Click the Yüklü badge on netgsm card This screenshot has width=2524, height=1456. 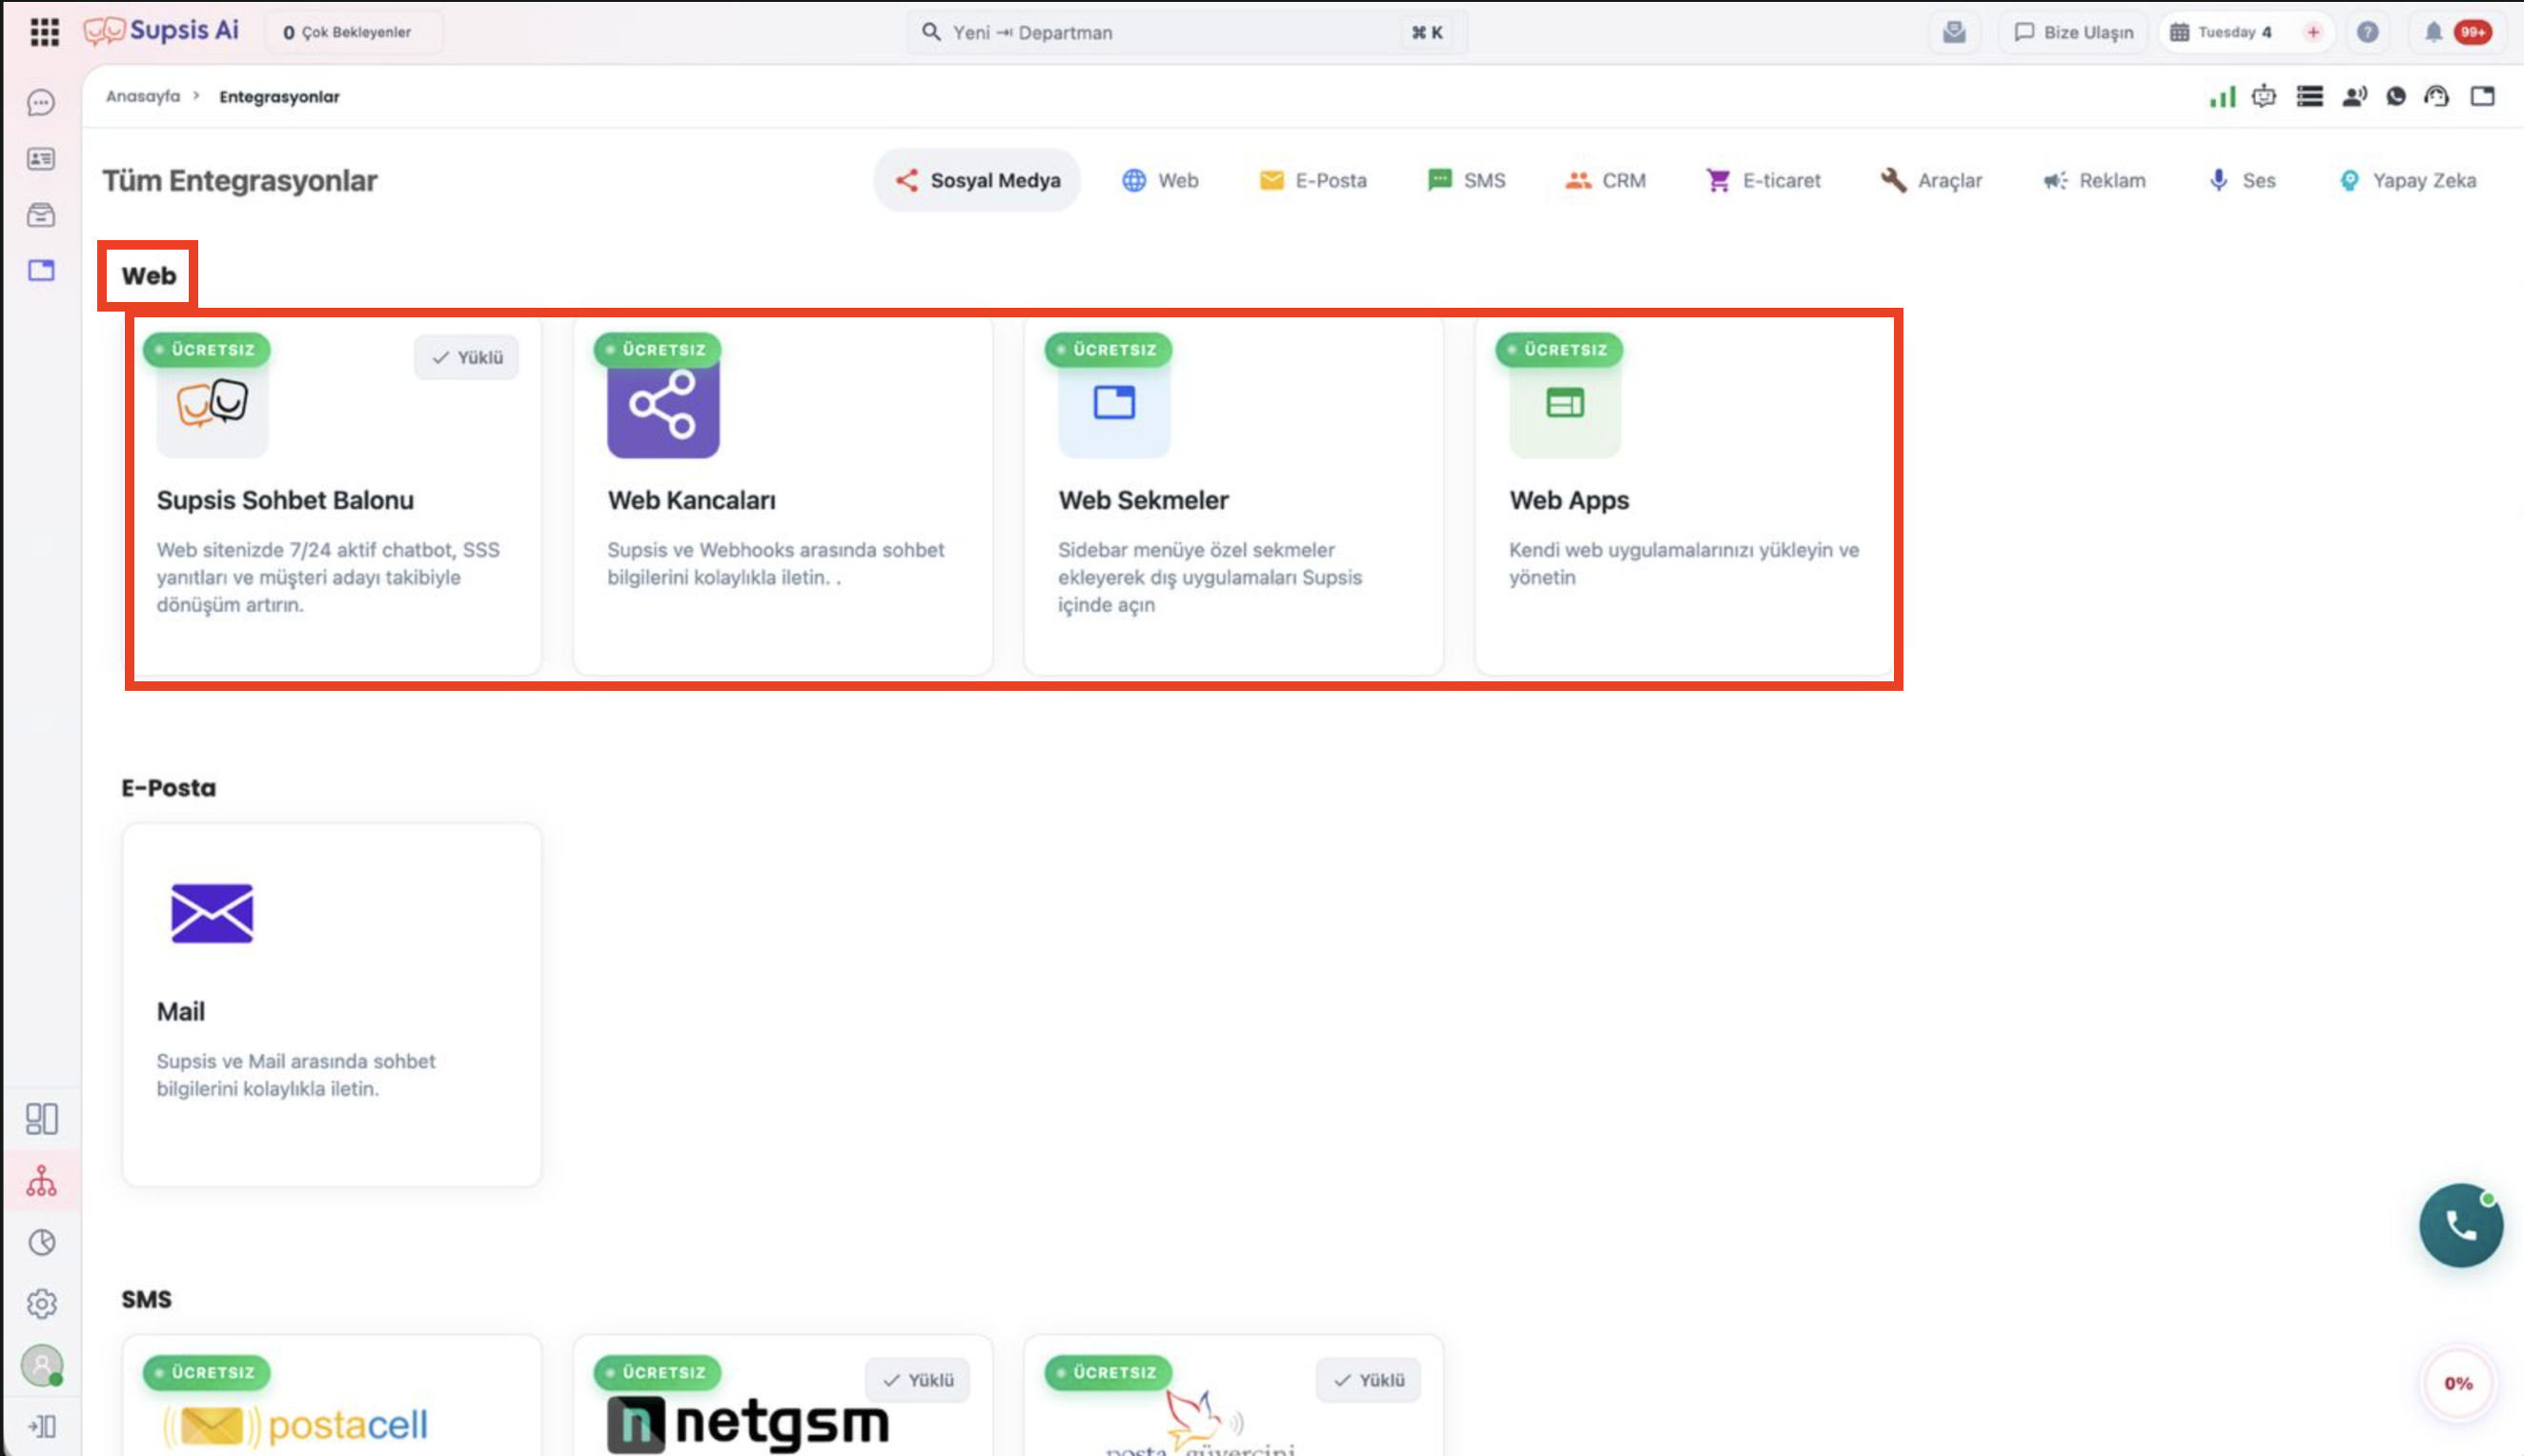(x=918, y=1380)
